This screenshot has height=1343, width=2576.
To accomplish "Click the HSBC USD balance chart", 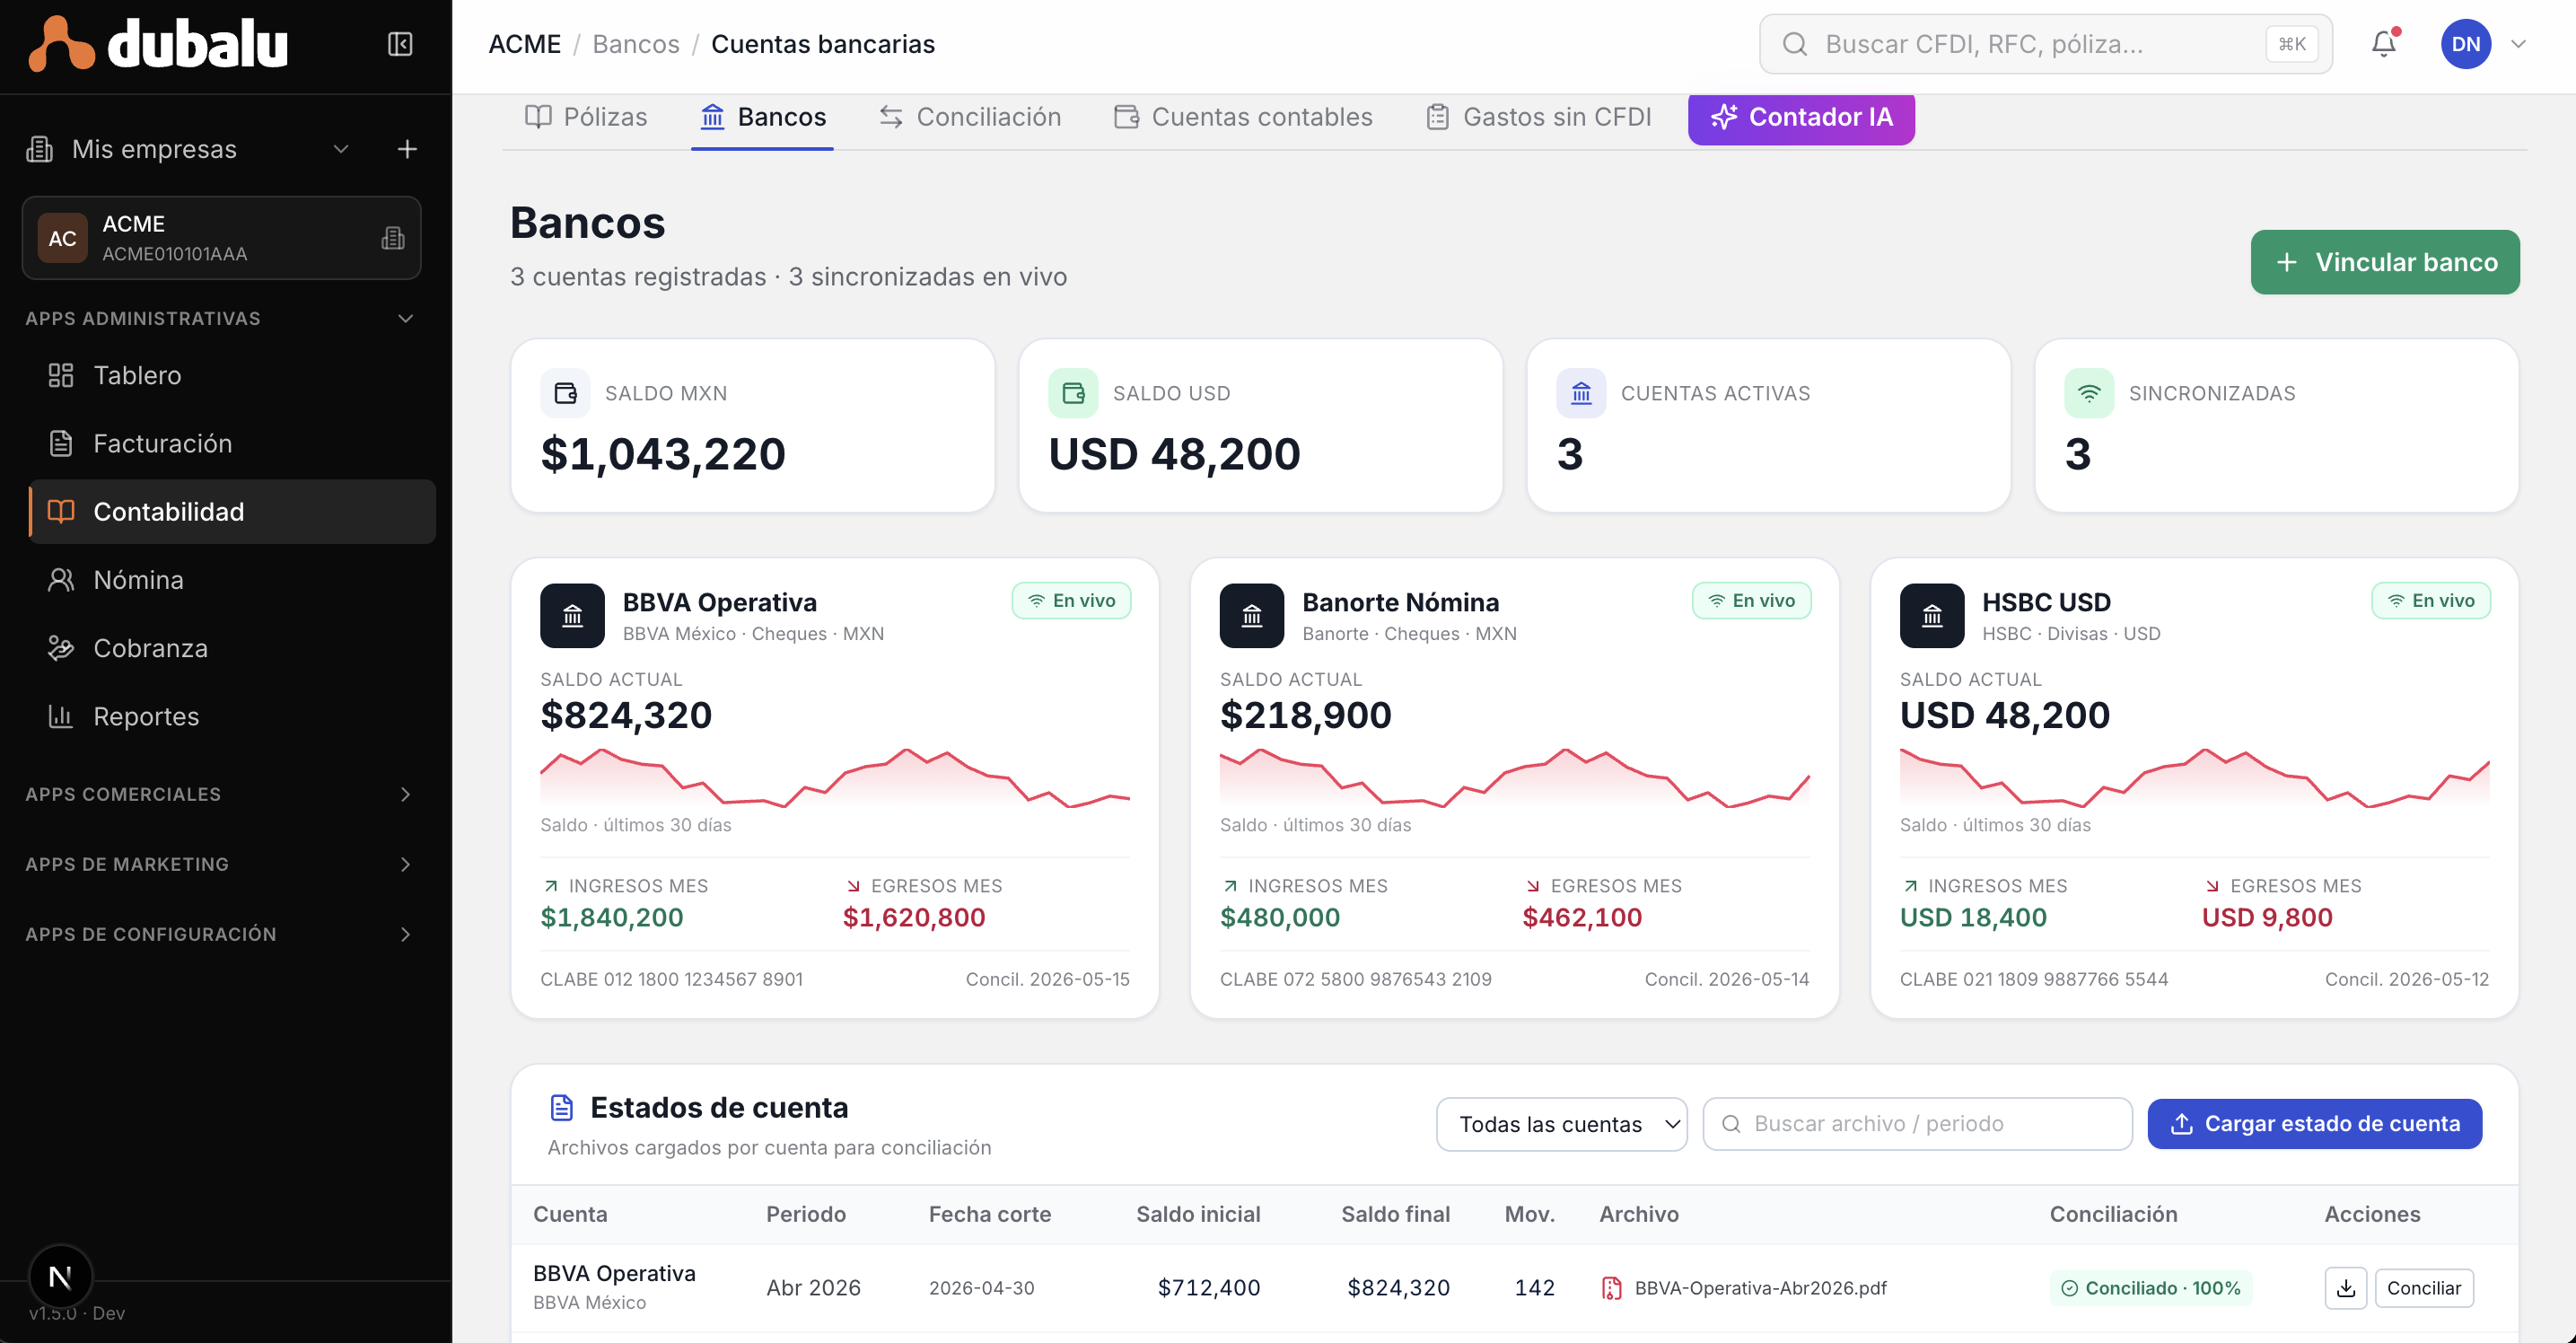I will click(x=2194, y=777).
